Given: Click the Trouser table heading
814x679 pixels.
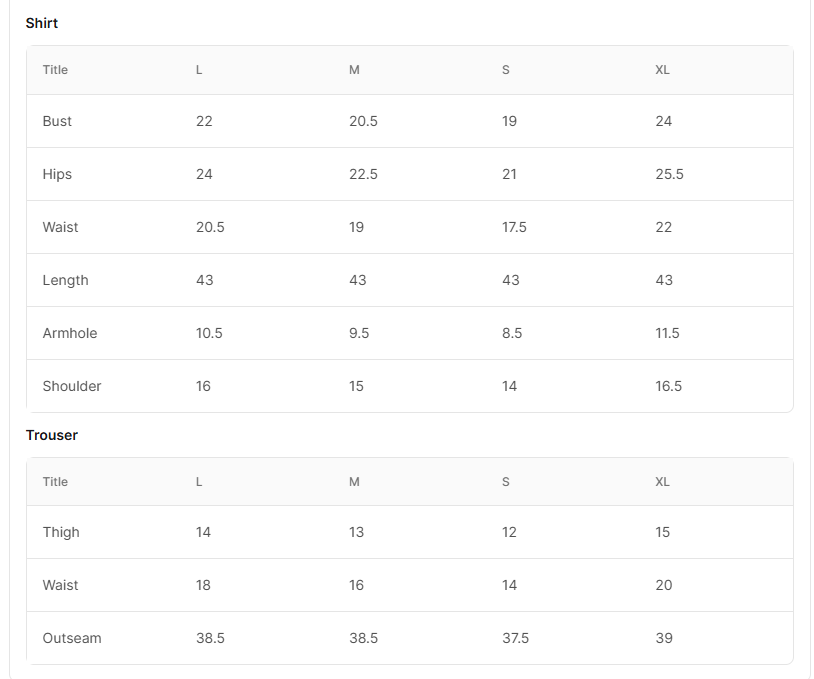Looking at the screenshot, I should click(52, 435).
